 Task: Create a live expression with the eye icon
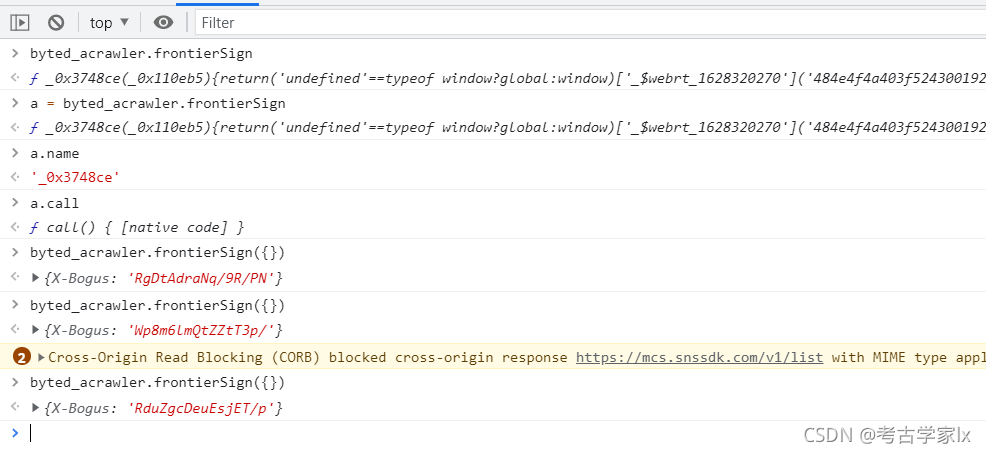point(163,23)
